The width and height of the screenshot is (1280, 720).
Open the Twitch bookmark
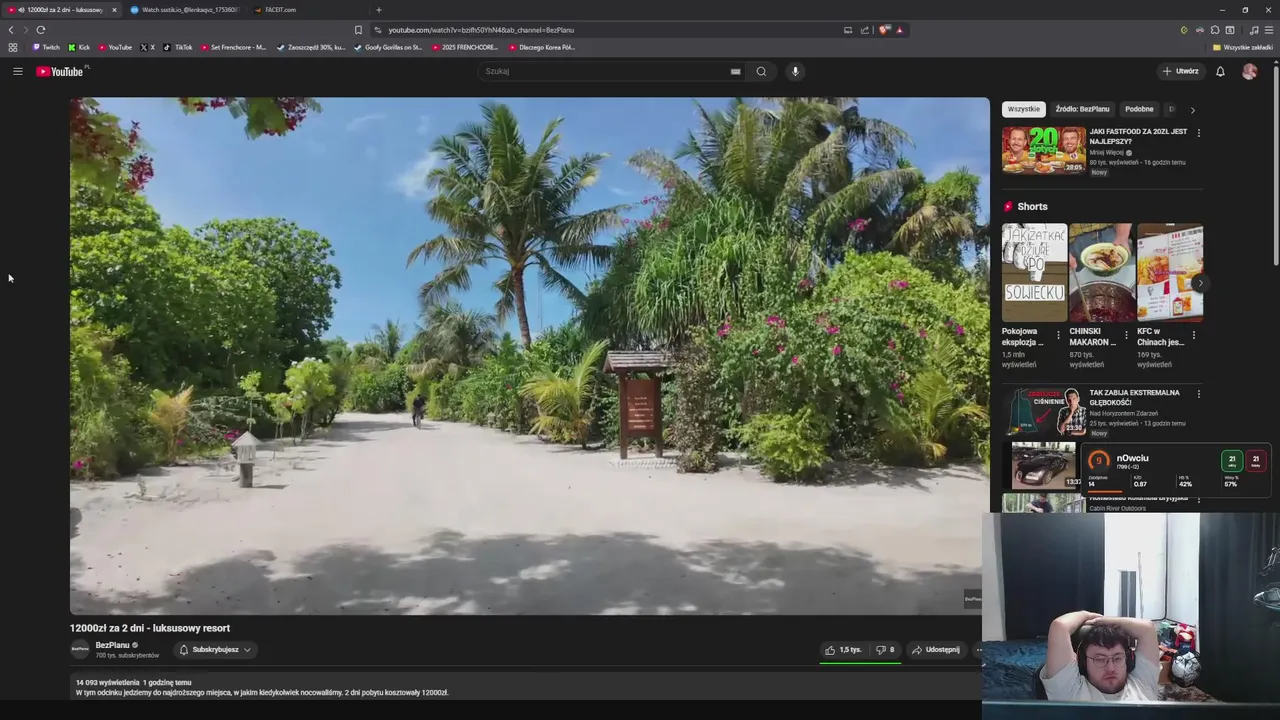click(x=46, y=47)
